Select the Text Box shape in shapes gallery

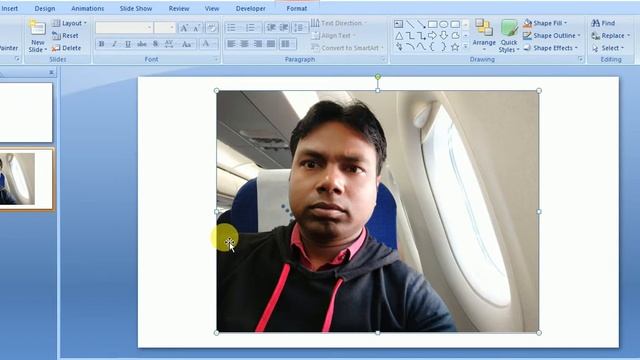(x=398, y=24)
